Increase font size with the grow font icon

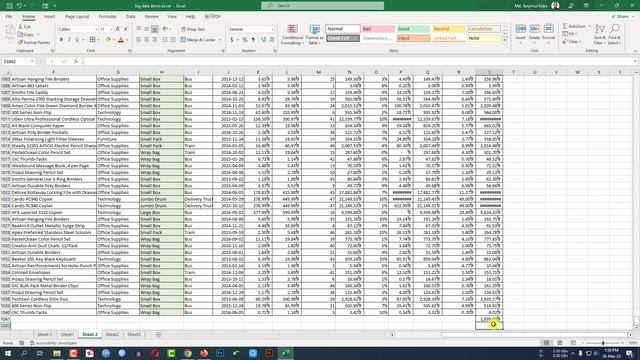tap(118, 29)
